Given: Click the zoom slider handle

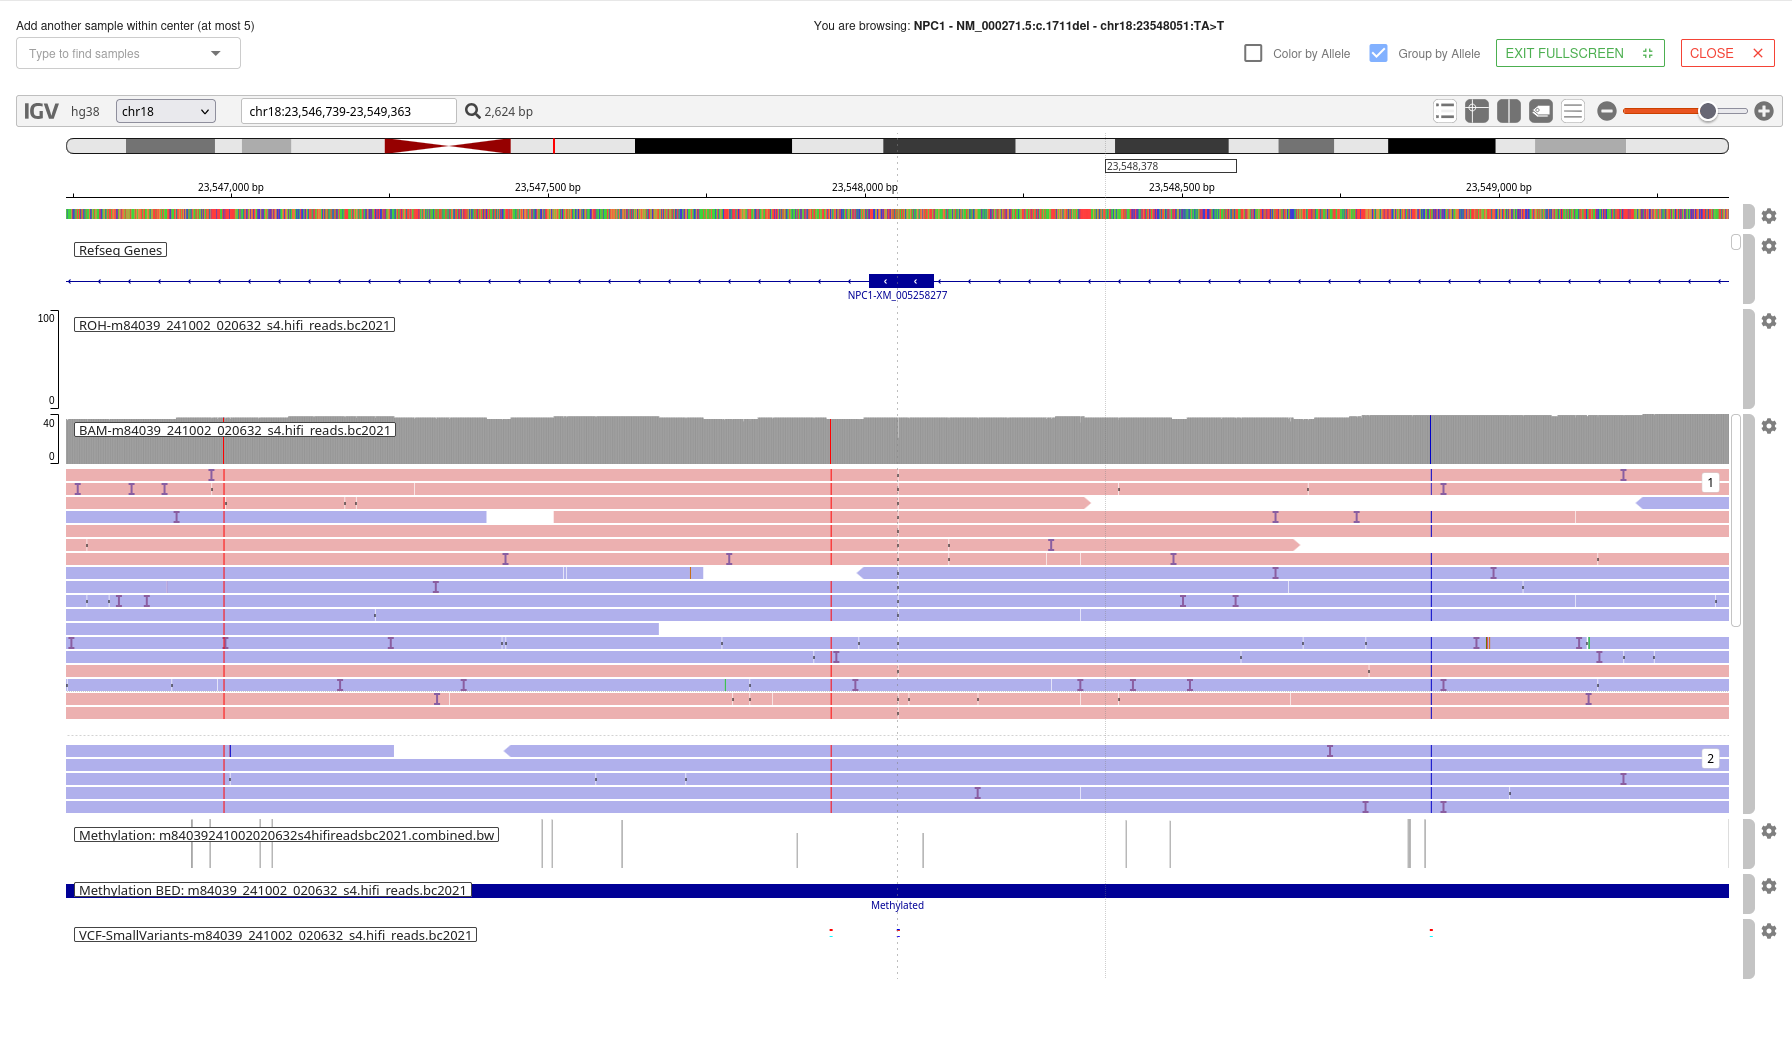Looking at the screenshot, I should (1708, 111).
